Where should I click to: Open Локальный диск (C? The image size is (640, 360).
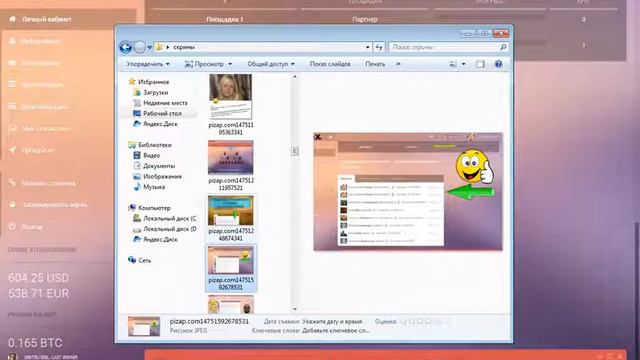click(x=169, y=218)
